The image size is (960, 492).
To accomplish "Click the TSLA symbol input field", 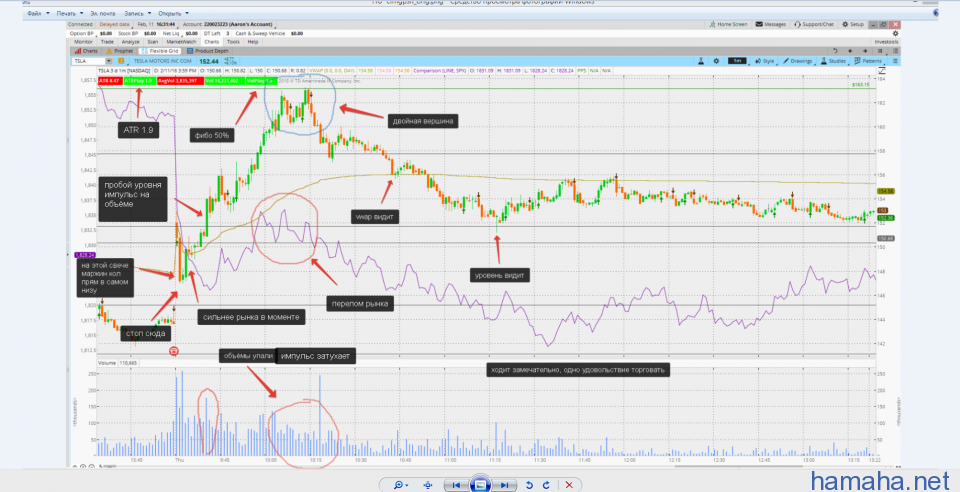I will pos(88,61).
